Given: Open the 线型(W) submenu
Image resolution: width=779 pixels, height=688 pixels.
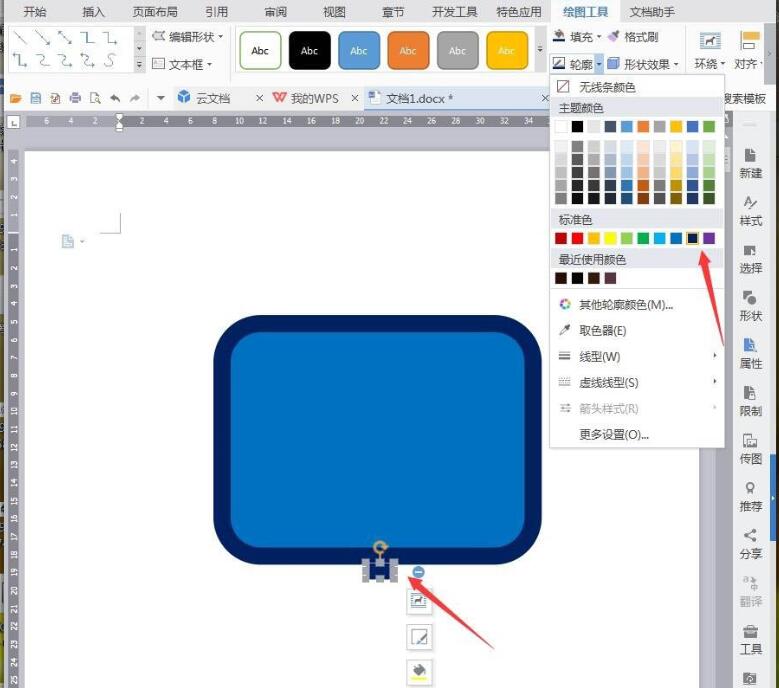Looking at the screenshot, I should [x=636, y=356].
